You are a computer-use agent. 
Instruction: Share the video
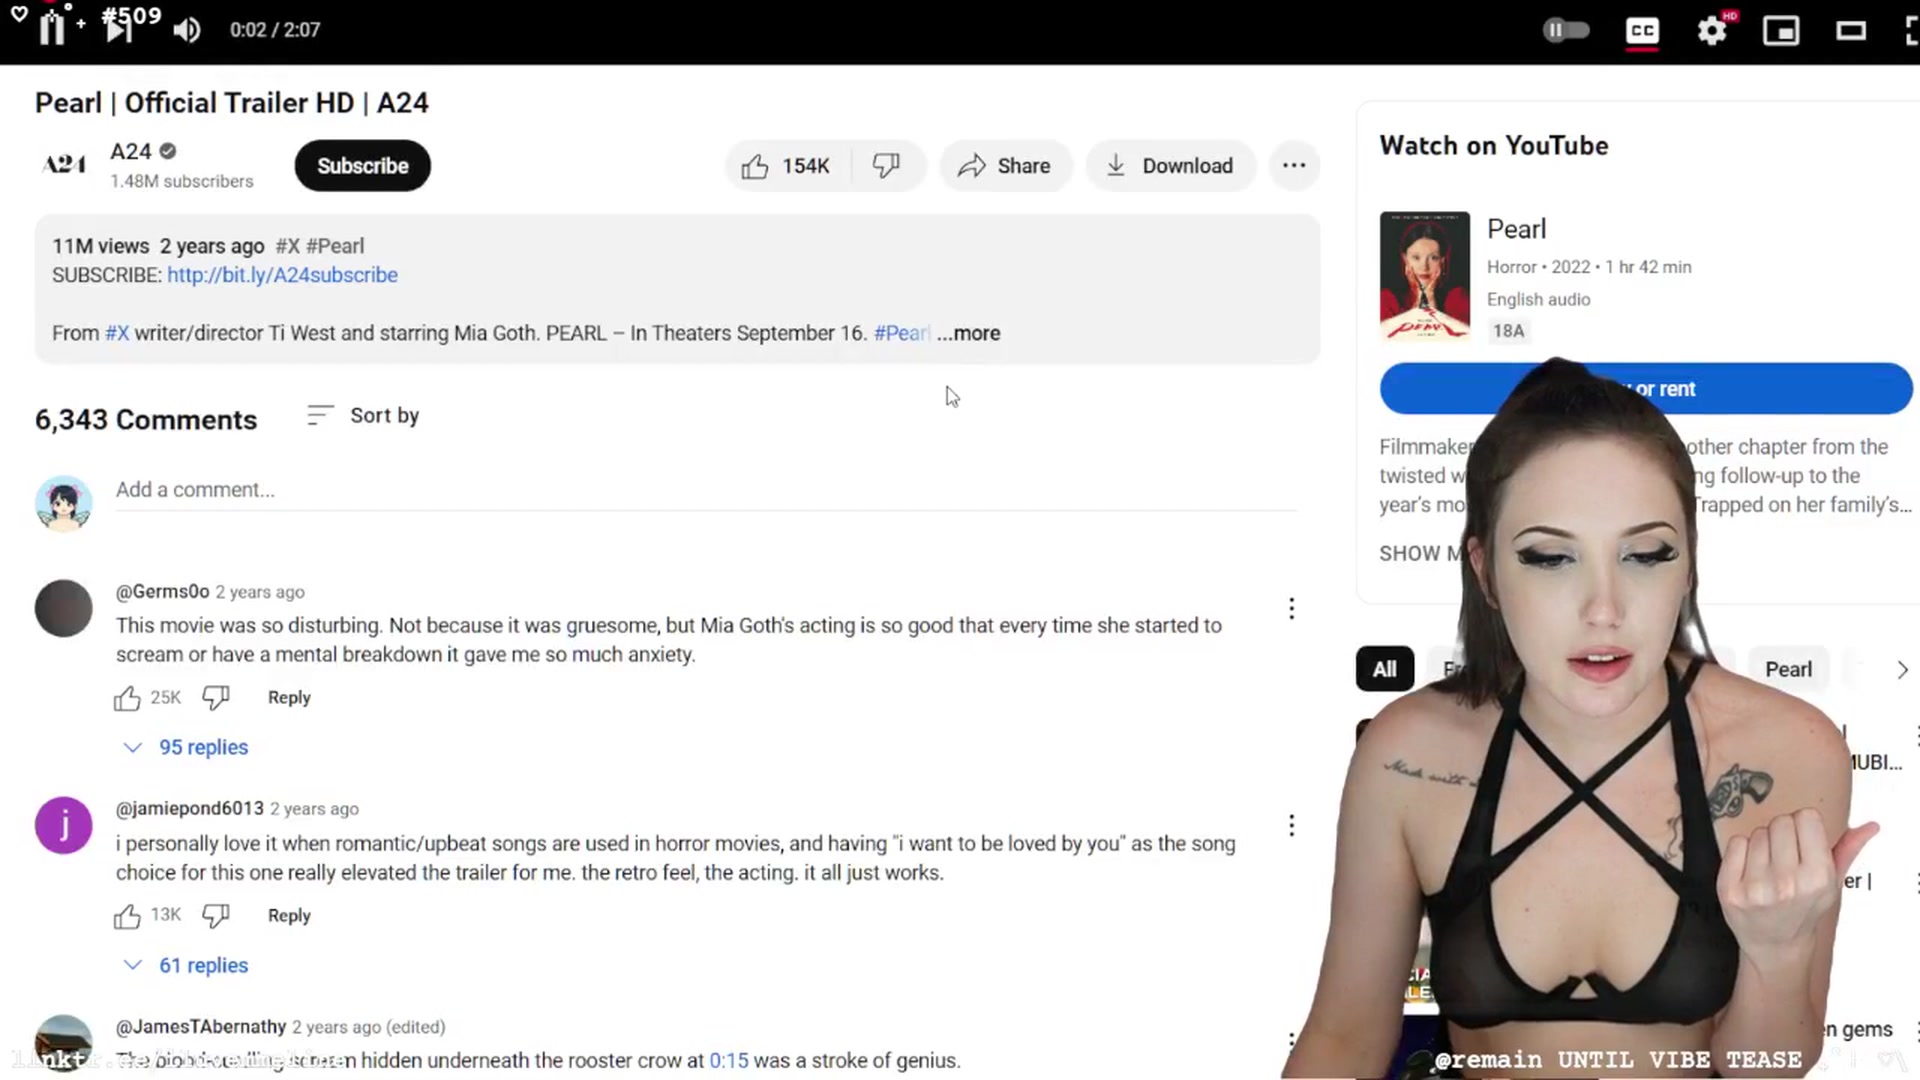point(1004,166)
